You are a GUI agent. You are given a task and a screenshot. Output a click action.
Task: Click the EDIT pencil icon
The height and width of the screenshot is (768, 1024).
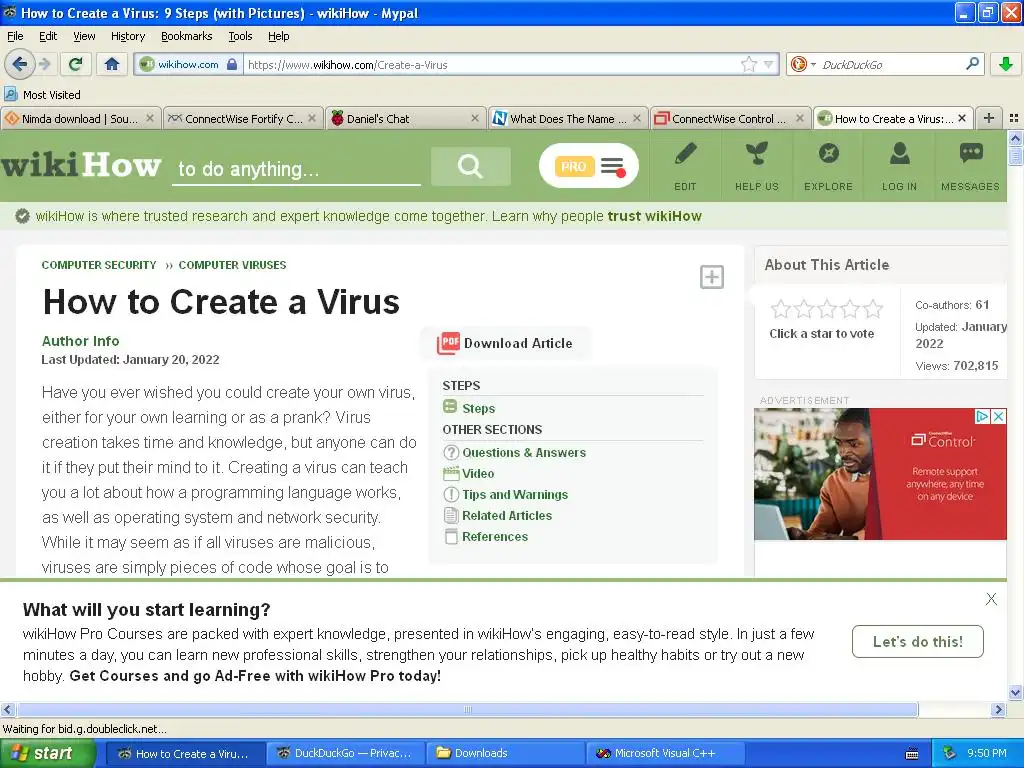685,155
